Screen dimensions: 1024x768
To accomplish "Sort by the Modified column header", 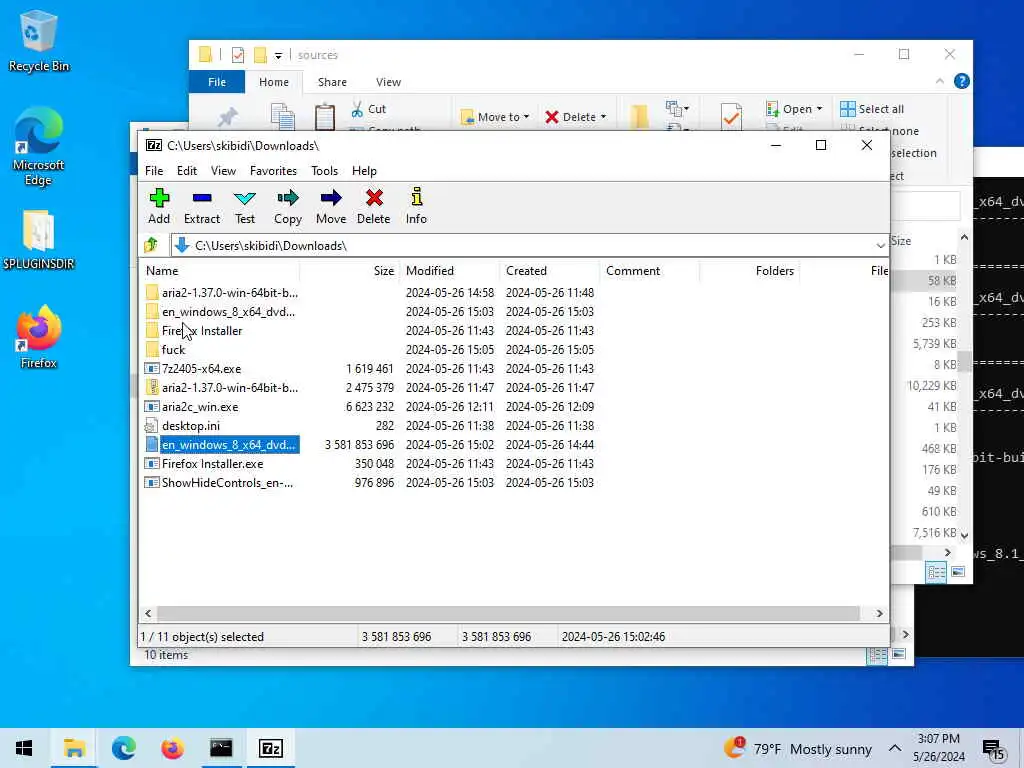I will coord(450,270).
